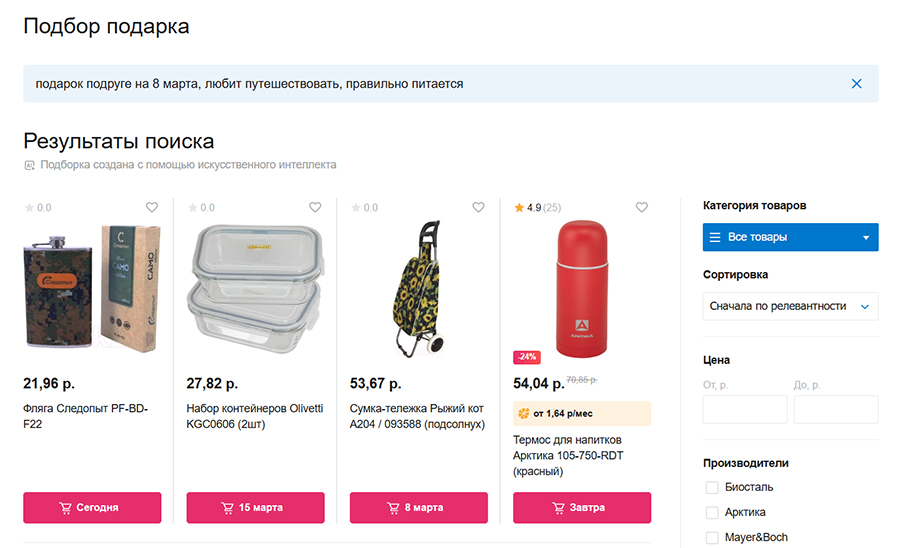The height and width of the screenshot is (548, 900).
Task: Click the installment flower icon badge
Action: (x=523, y=413)
